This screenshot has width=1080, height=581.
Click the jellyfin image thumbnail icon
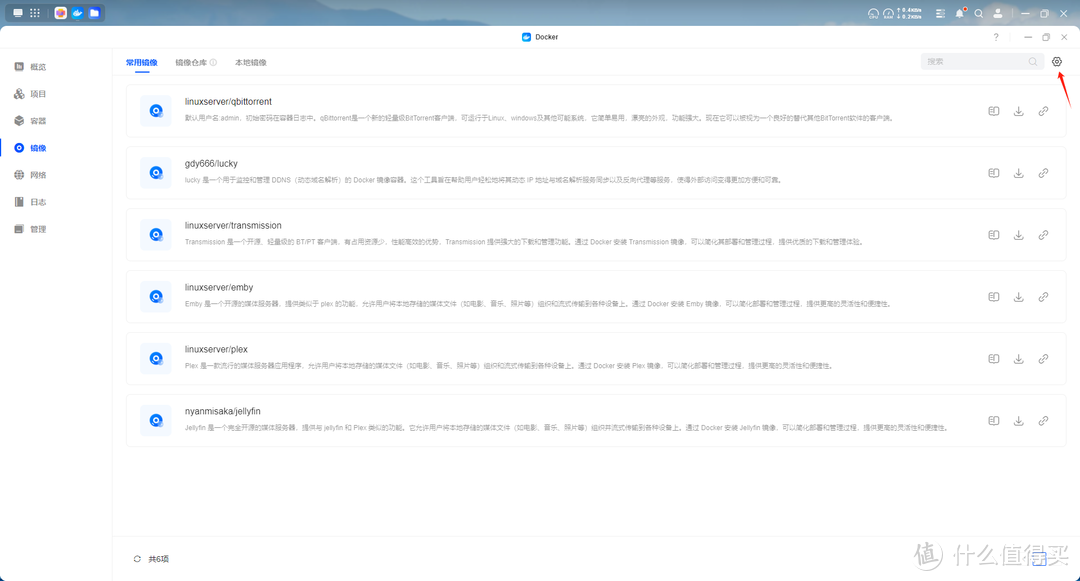point(156,421)
